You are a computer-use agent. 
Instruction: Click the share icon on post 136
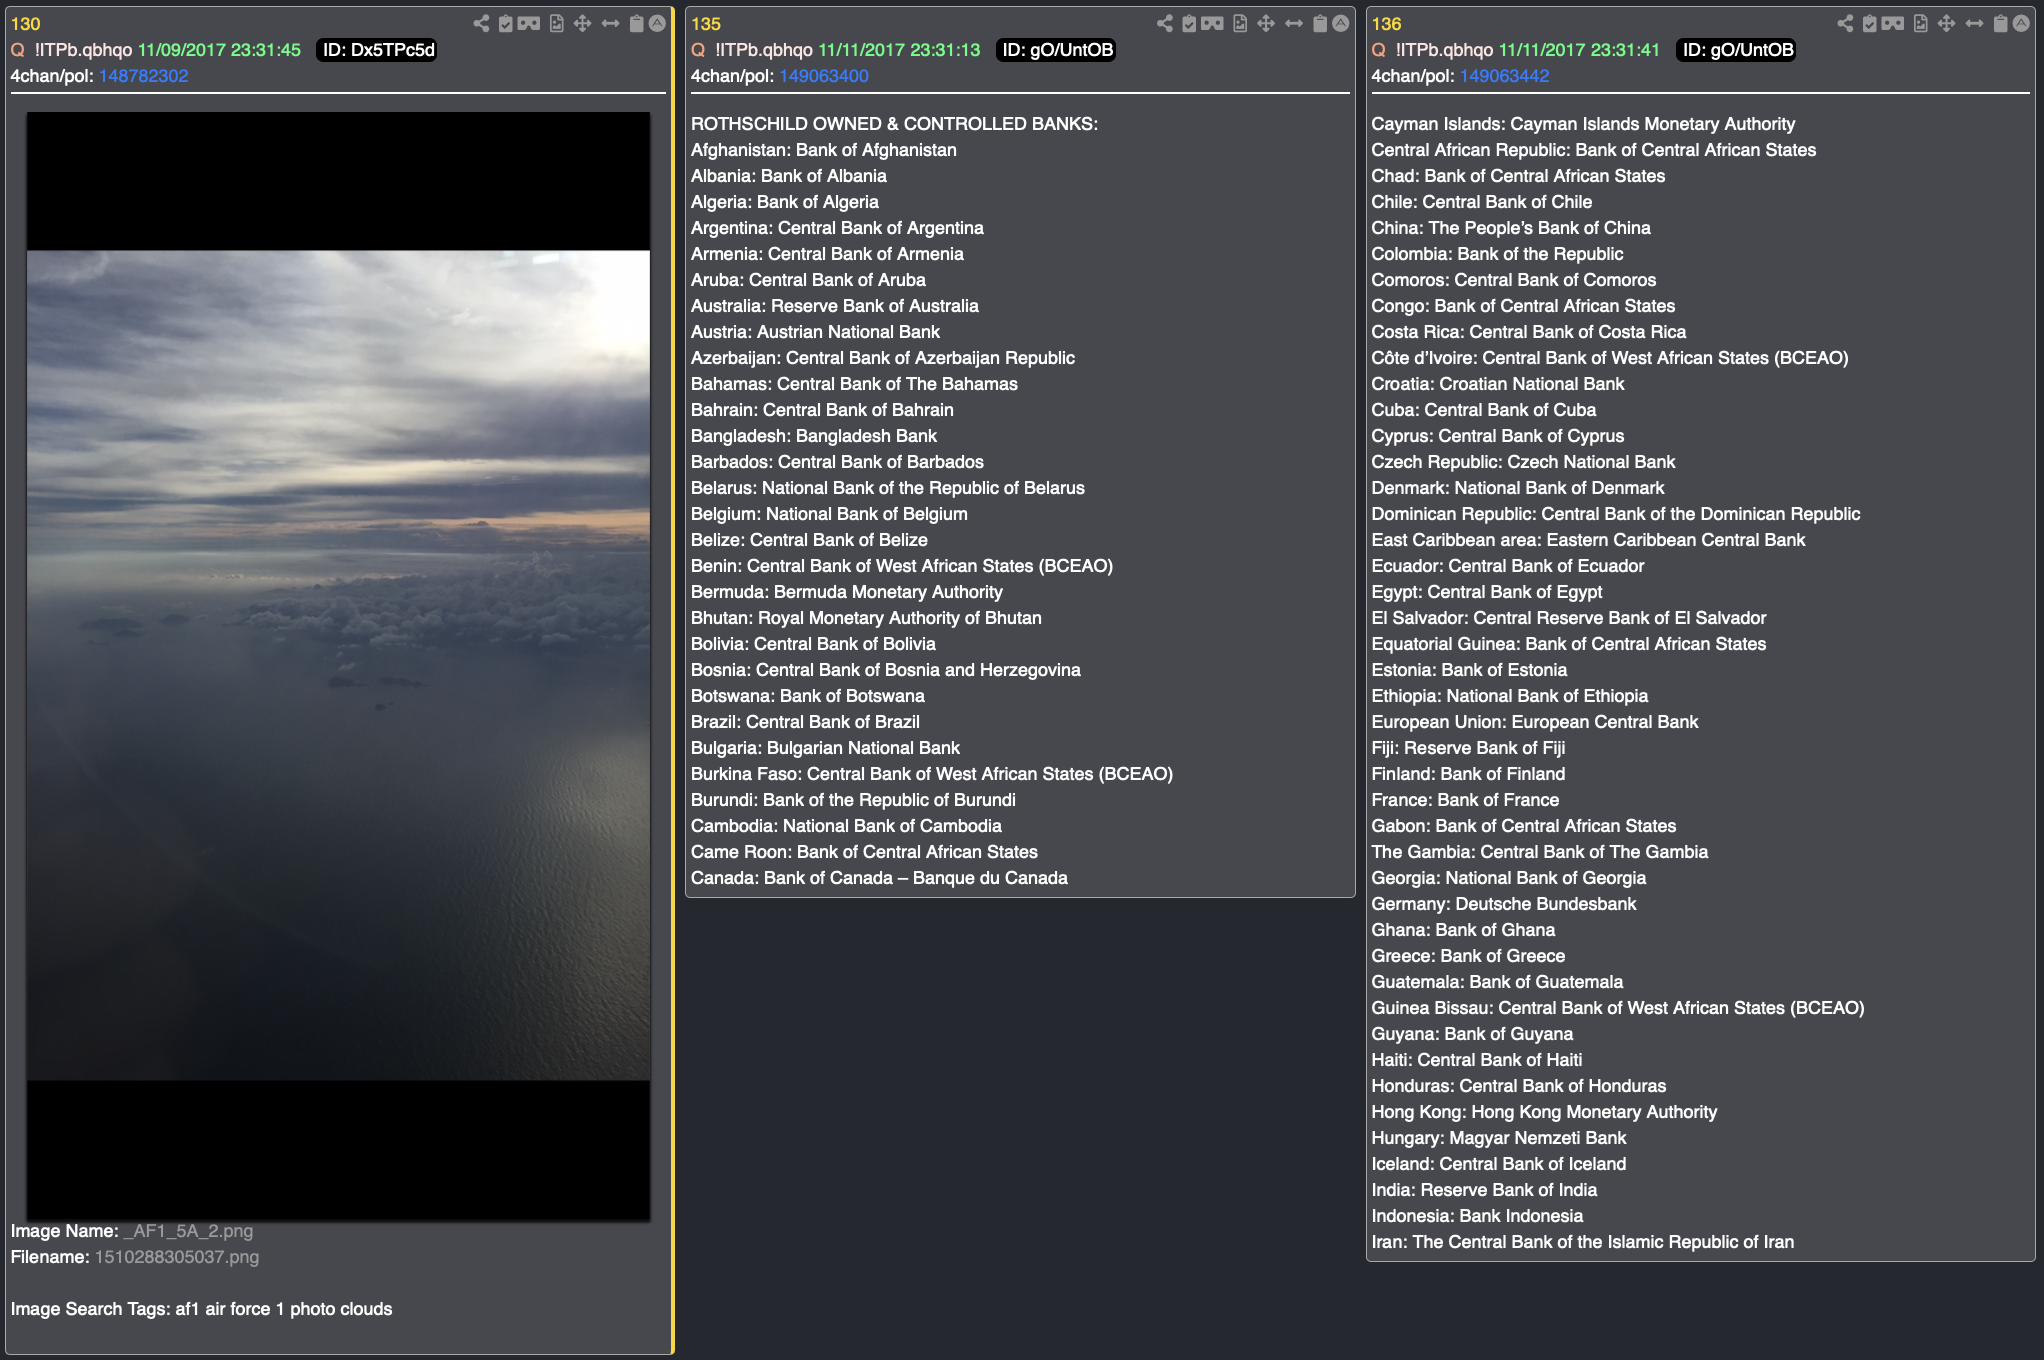point(1845,23)
